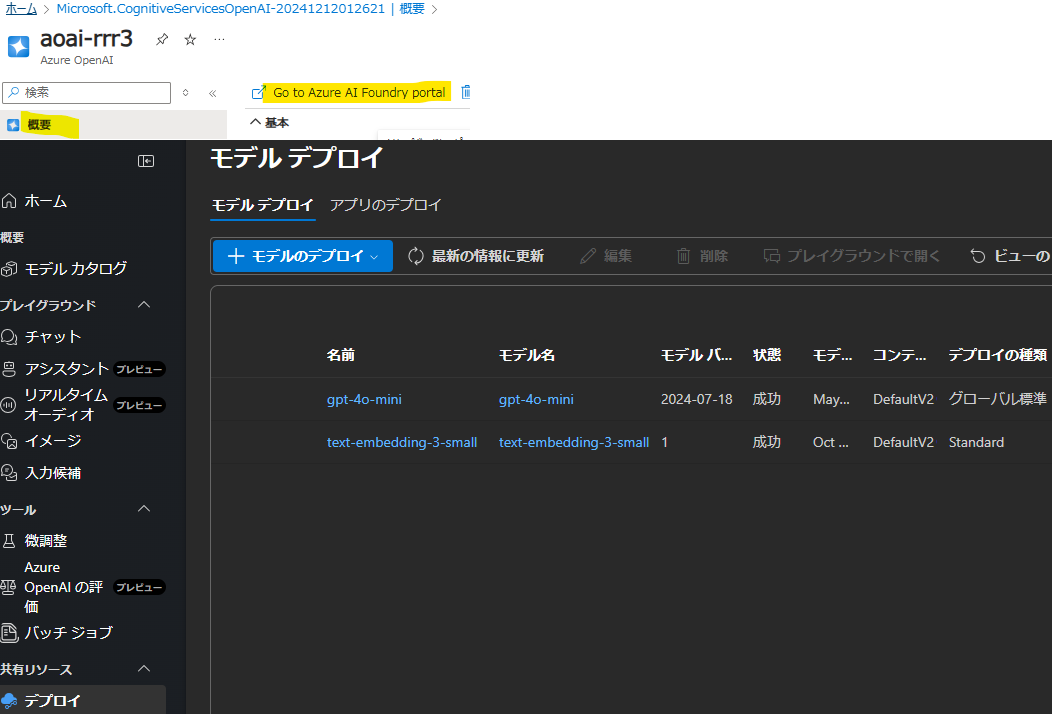Click the open in playground icon
Screen dimensions: 1052x714
click(772, 256)
